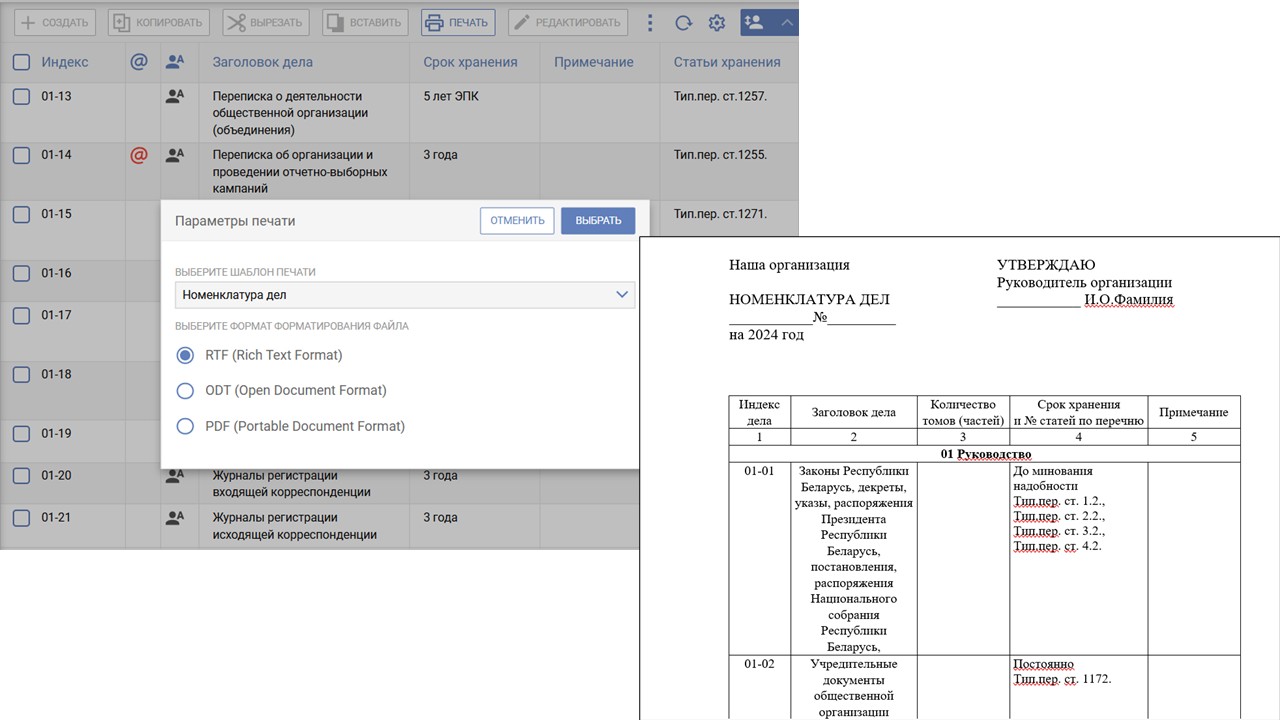Collapse the toolbar using the chevron-up arrow
Image resolution: width=1280 pixels, height=720 pixels.
point(787,22)
